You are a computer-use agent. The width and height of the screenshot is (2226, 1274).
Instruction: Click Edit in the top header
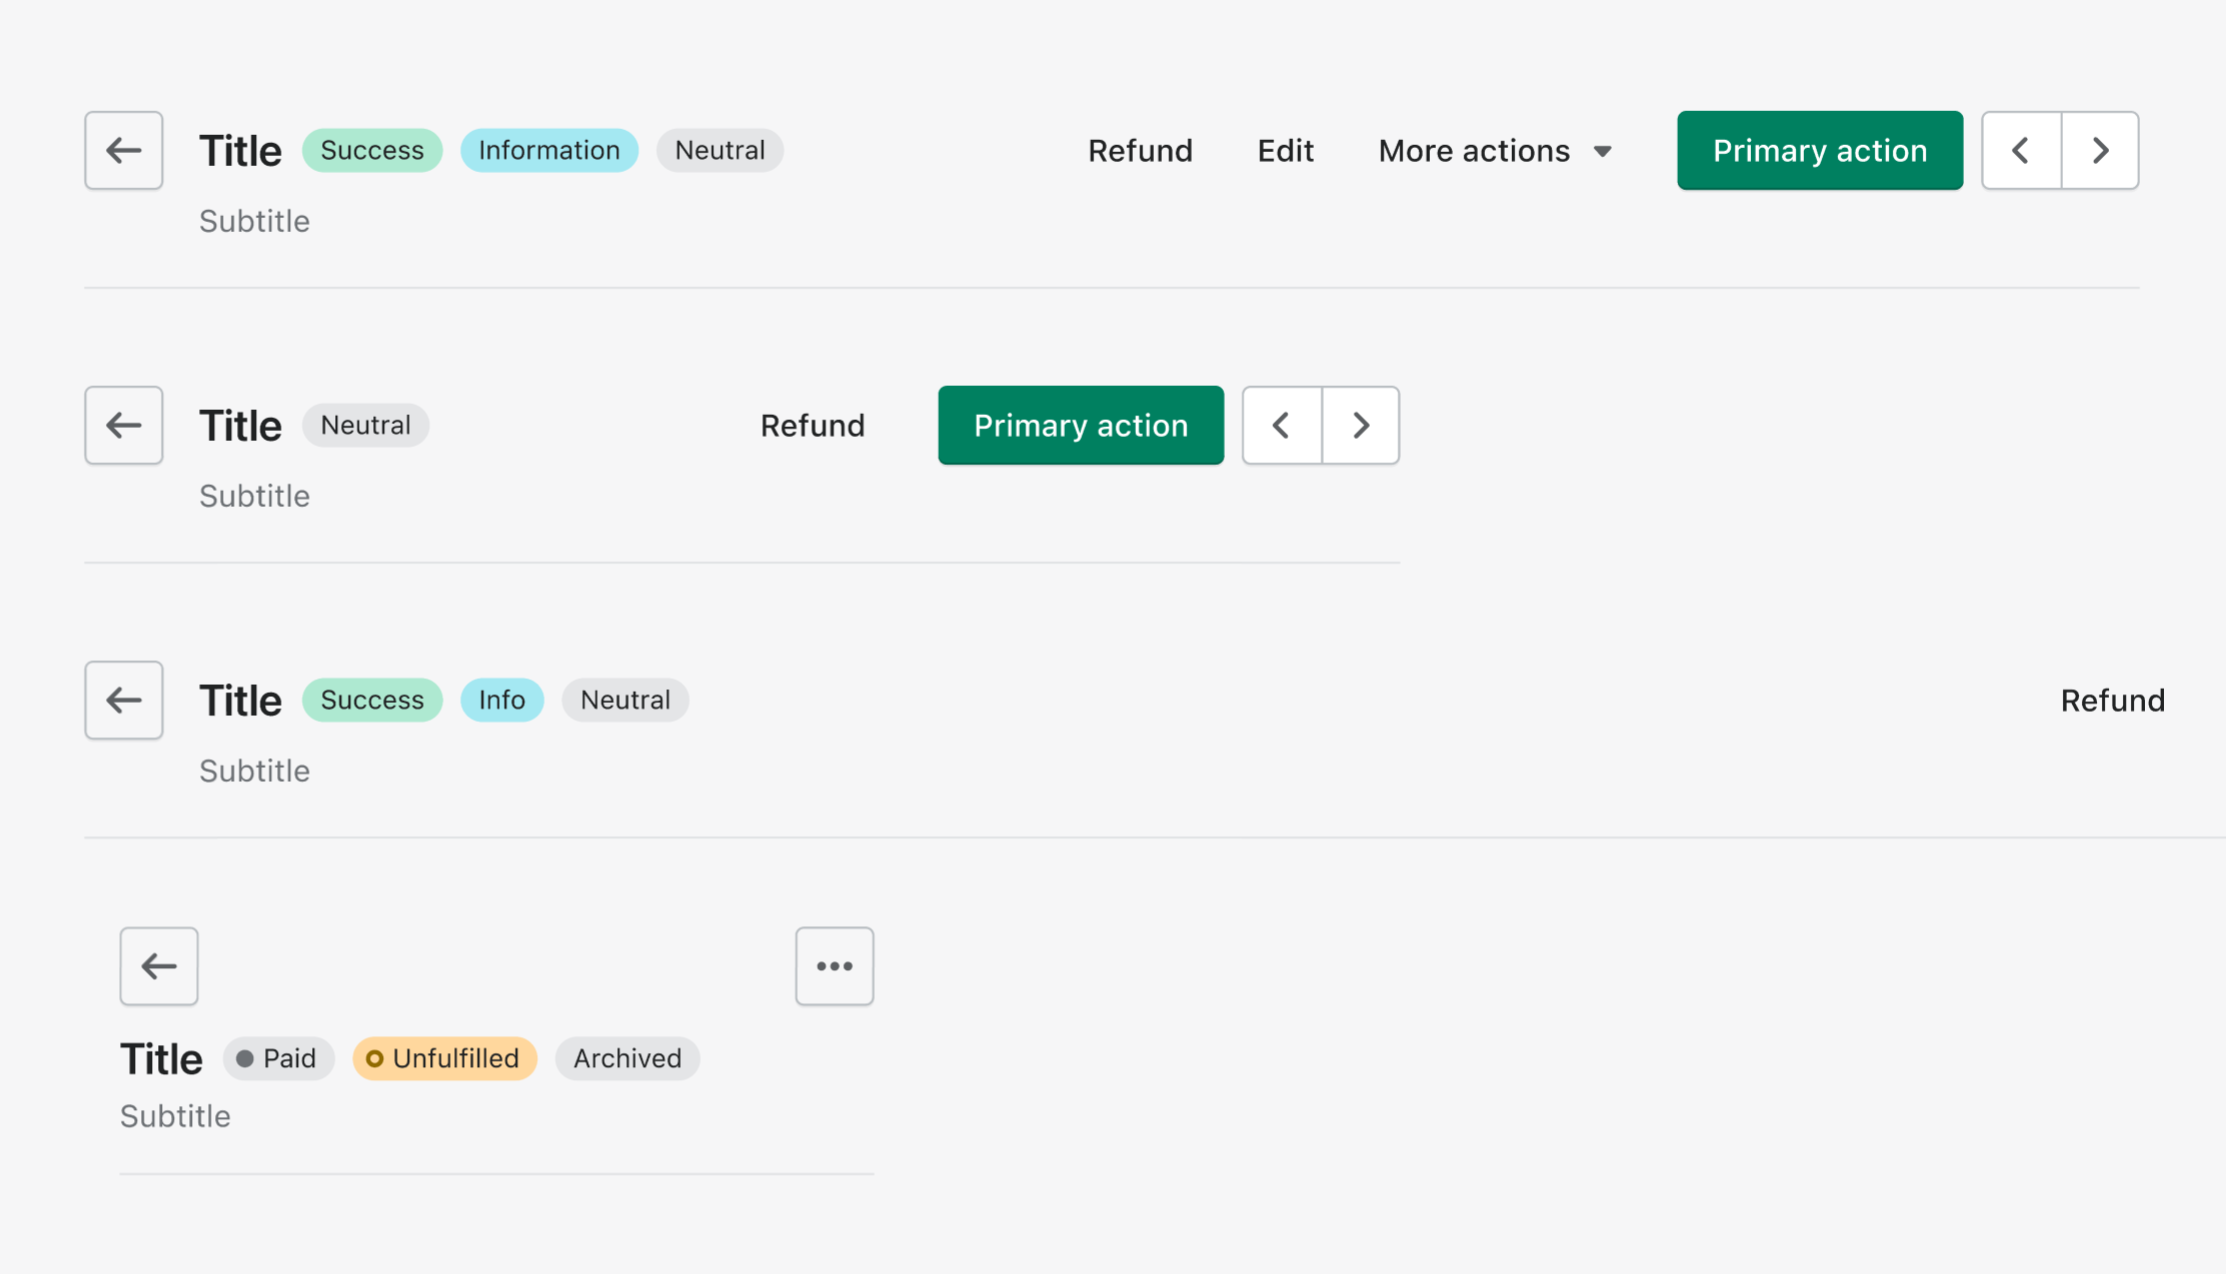[1285, 150]
